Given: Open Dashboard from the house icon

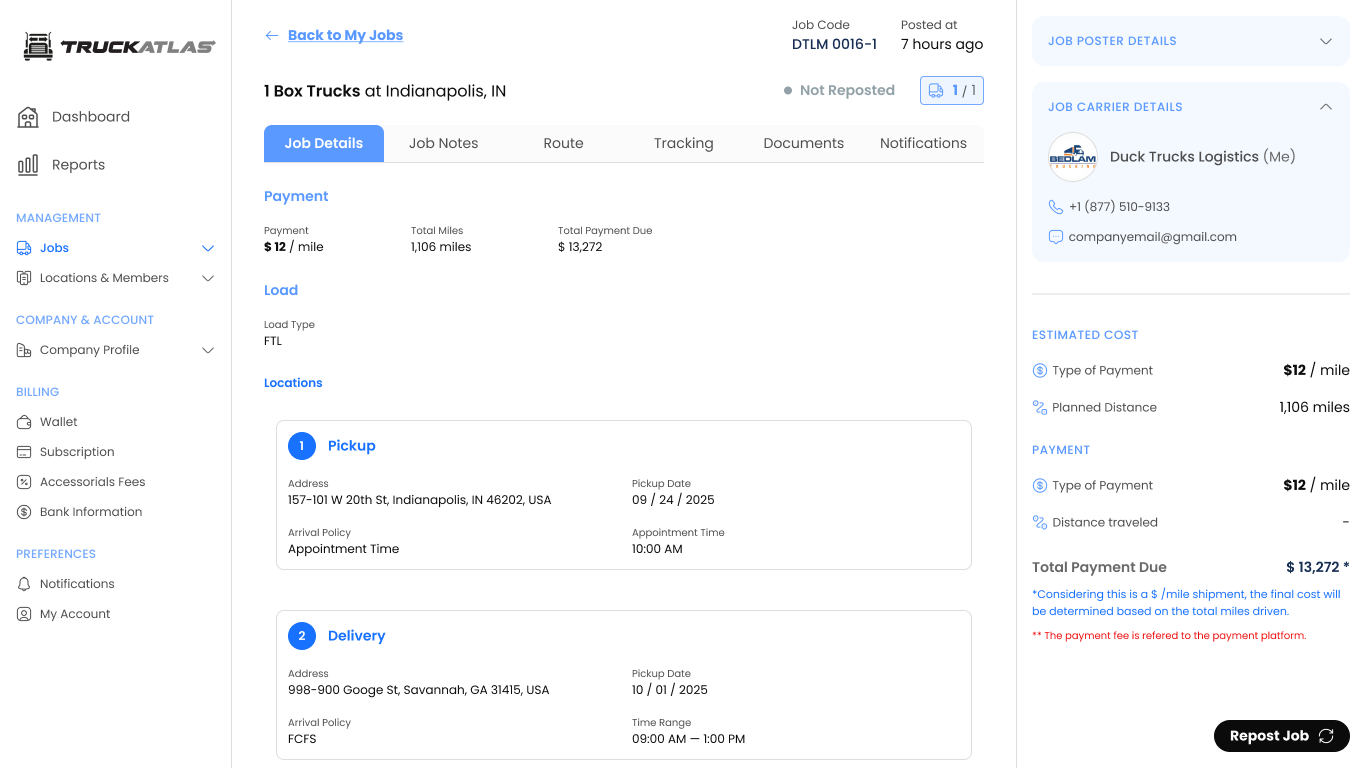Looking at the screenshot, I should coord(28,117).
